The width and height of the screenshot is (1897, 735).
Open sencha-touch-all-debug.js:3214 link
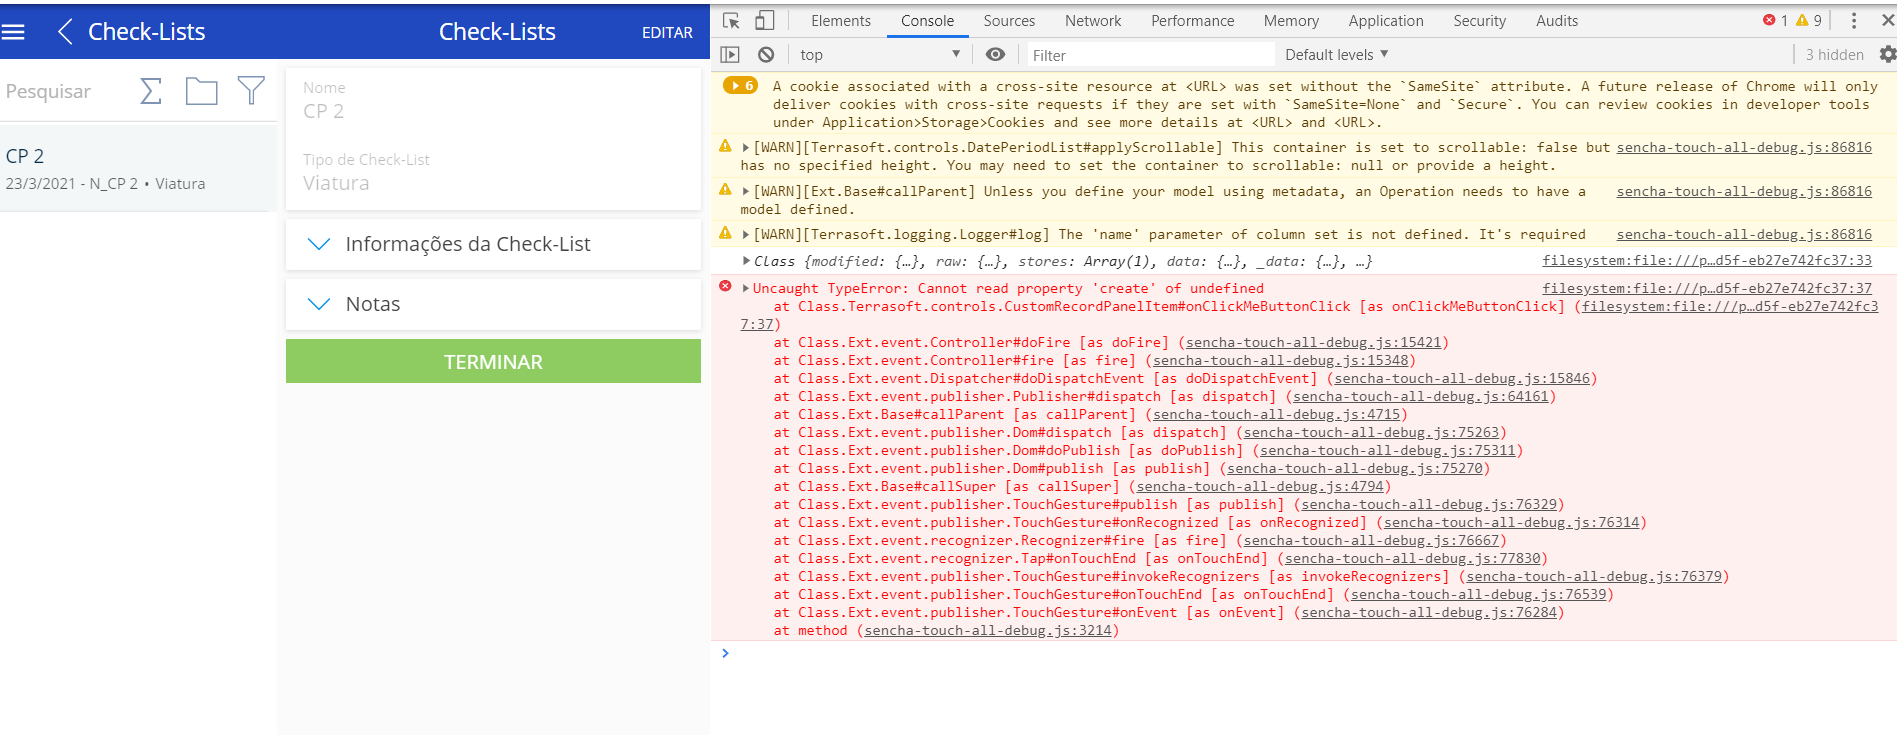coord(988,630)
